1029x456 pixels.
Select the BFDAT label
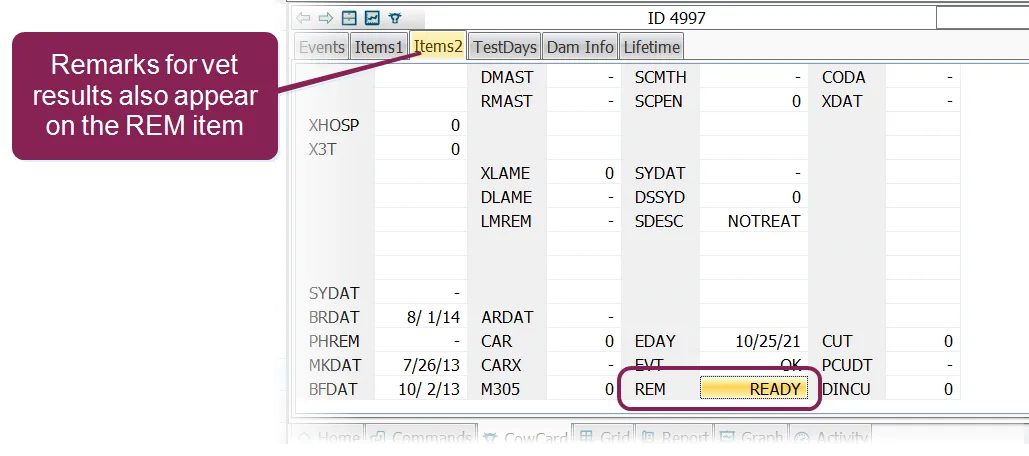(333, 390)
